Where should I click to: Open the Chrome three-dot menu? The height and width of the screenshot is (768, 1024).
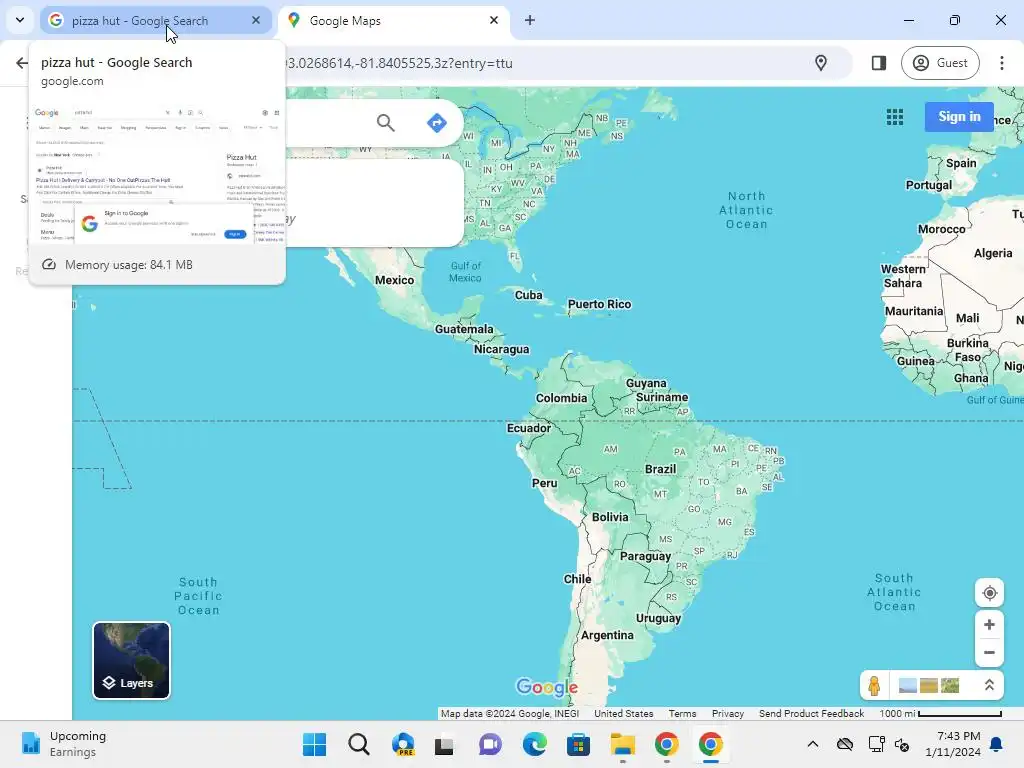click(x=1002, y=63)
